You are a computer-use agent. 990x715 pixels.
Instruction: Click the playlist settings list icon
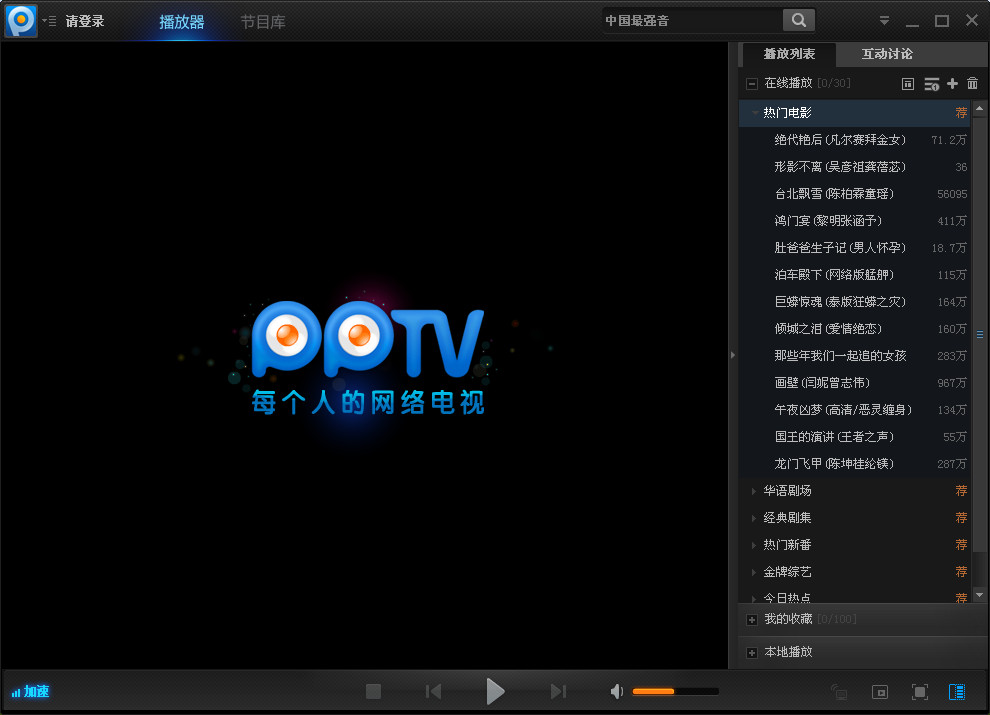pyautogui.click(x=931, y=83)
